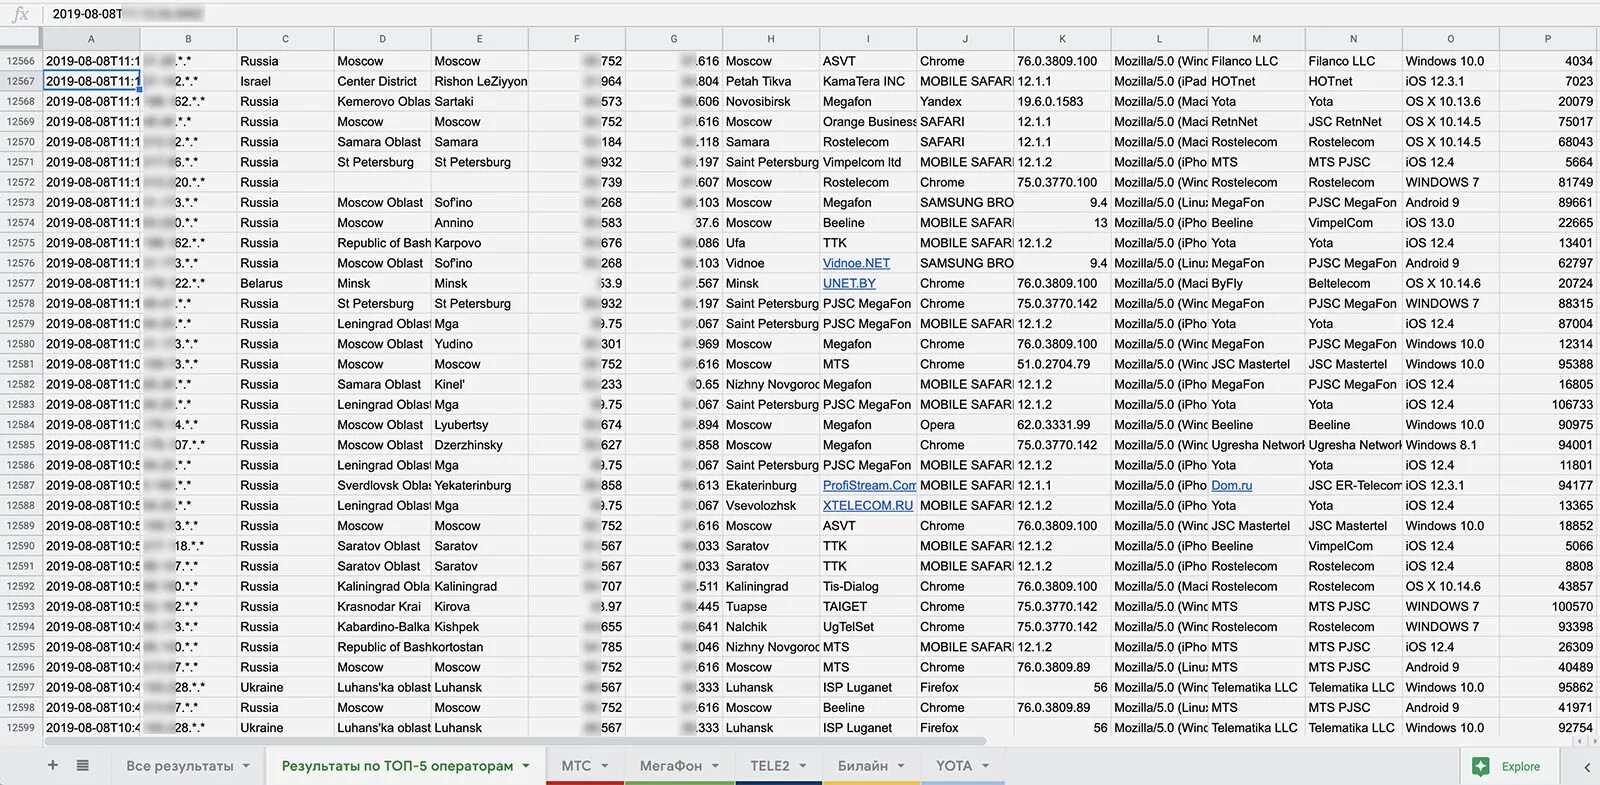Select column K header
Image resolution: width=1600 pixels, height=785 pixels.
tap(1062, 39)
